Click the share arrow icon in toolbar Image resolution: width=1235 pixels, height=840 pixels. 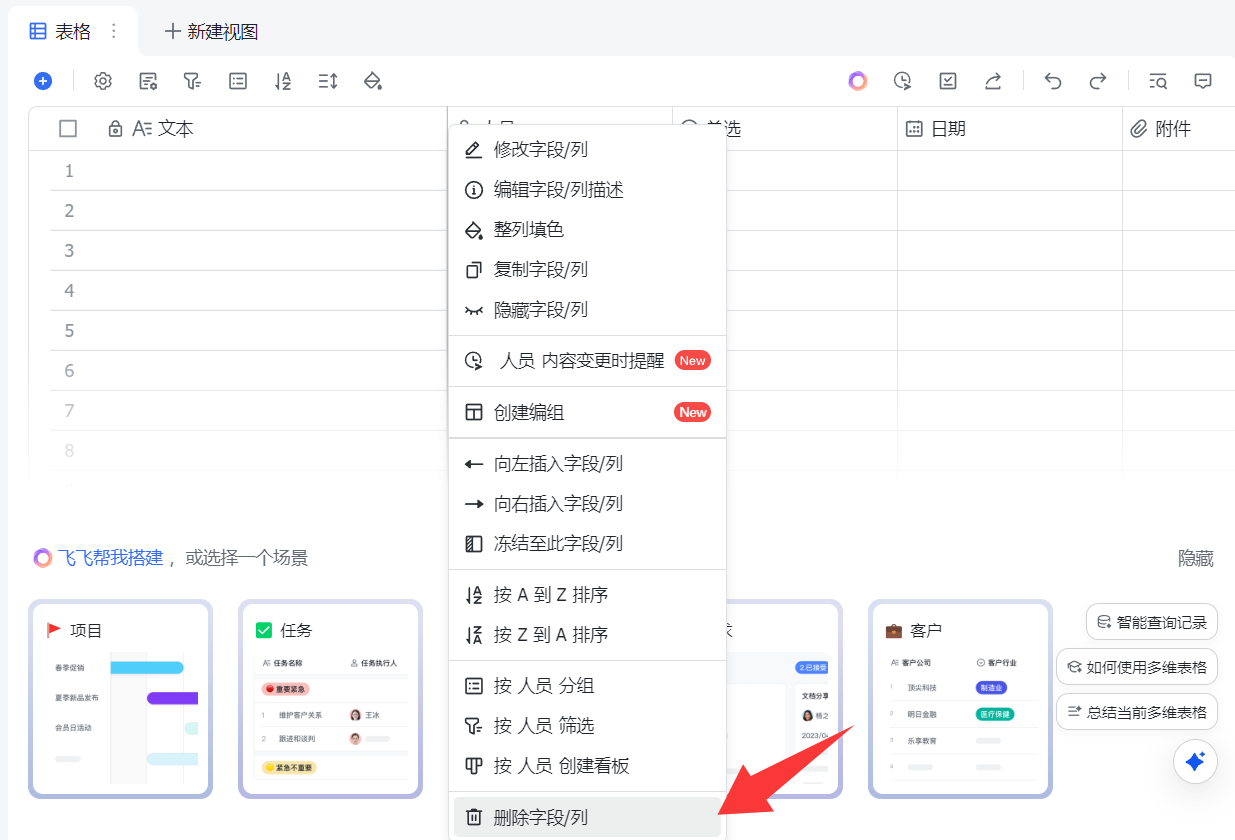[993, 81]
